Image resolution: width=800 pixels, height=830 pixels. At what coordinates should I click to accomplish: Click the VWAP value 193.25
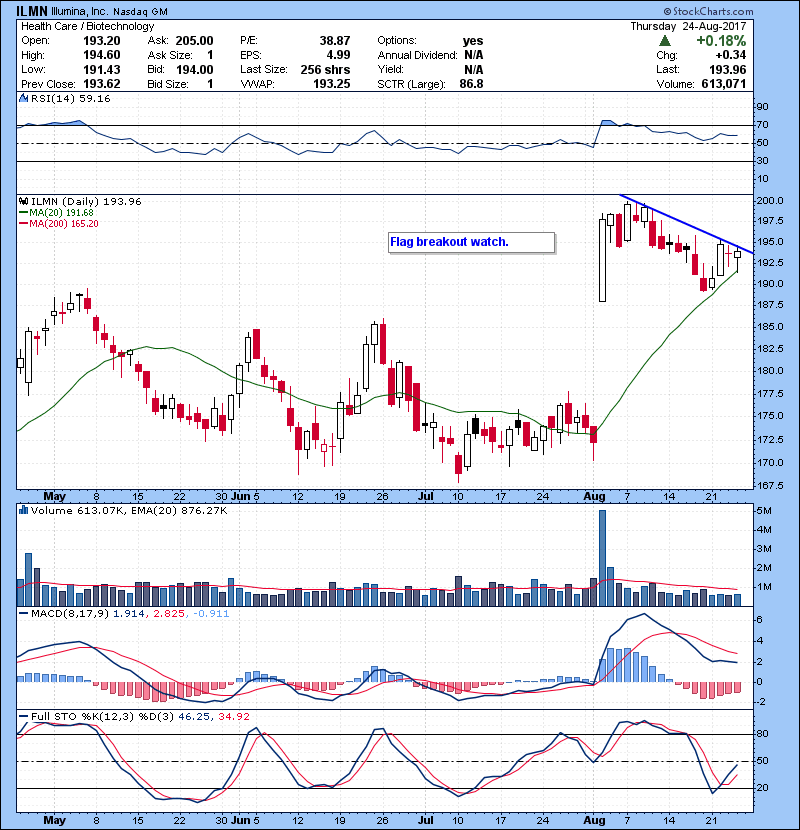click(x=331, y=84)
